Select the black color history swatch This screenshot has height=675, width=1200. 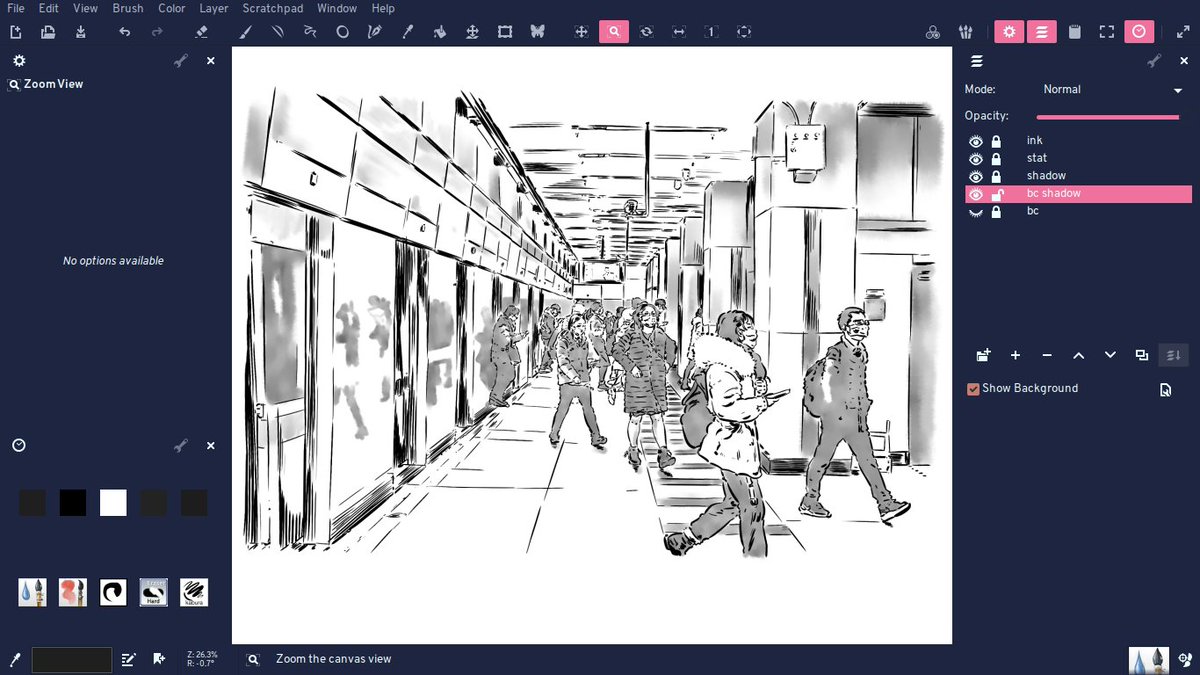point(73,503)
